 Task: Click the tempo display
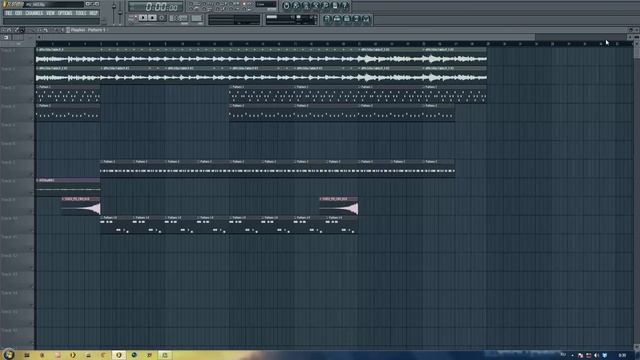(x=178, y=18)
